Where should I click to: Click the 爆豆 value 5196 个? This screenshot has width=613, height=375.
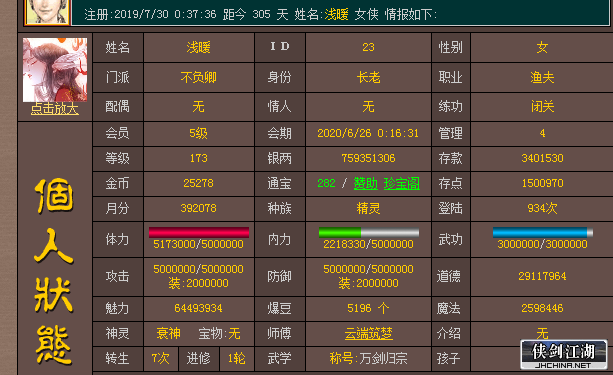[x=368, y=309]
